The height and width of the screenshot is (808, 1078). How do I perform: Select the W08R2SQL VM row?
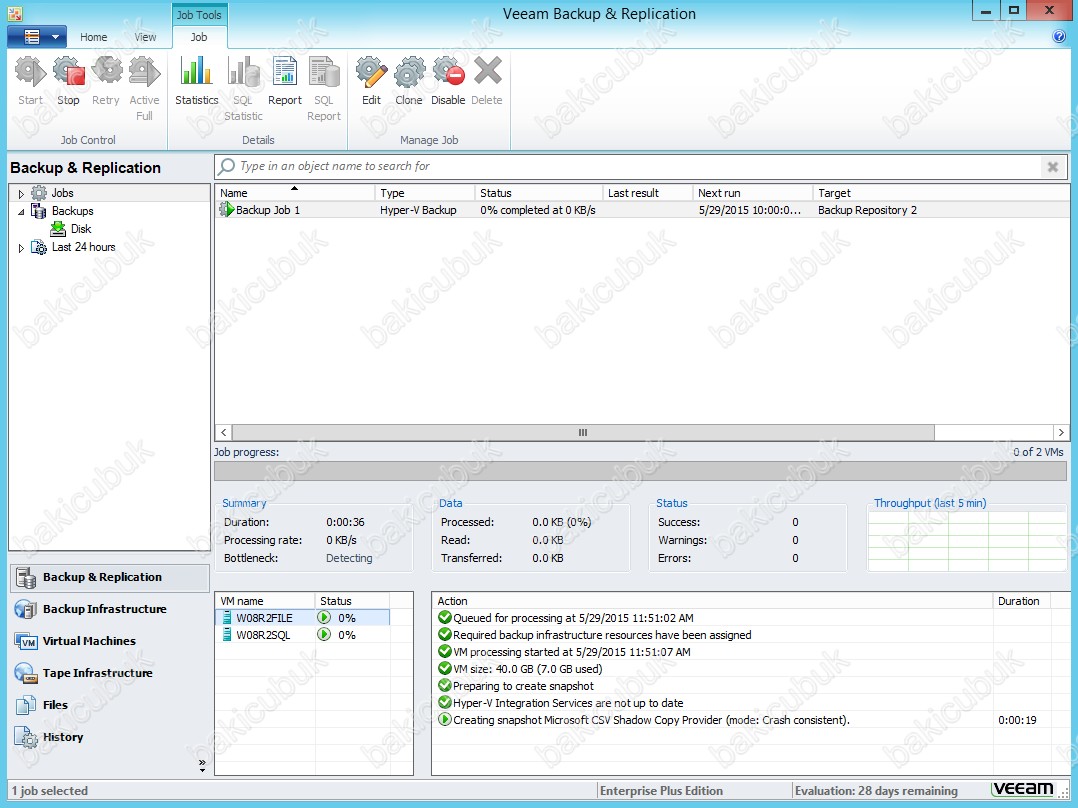click(303, 635)
